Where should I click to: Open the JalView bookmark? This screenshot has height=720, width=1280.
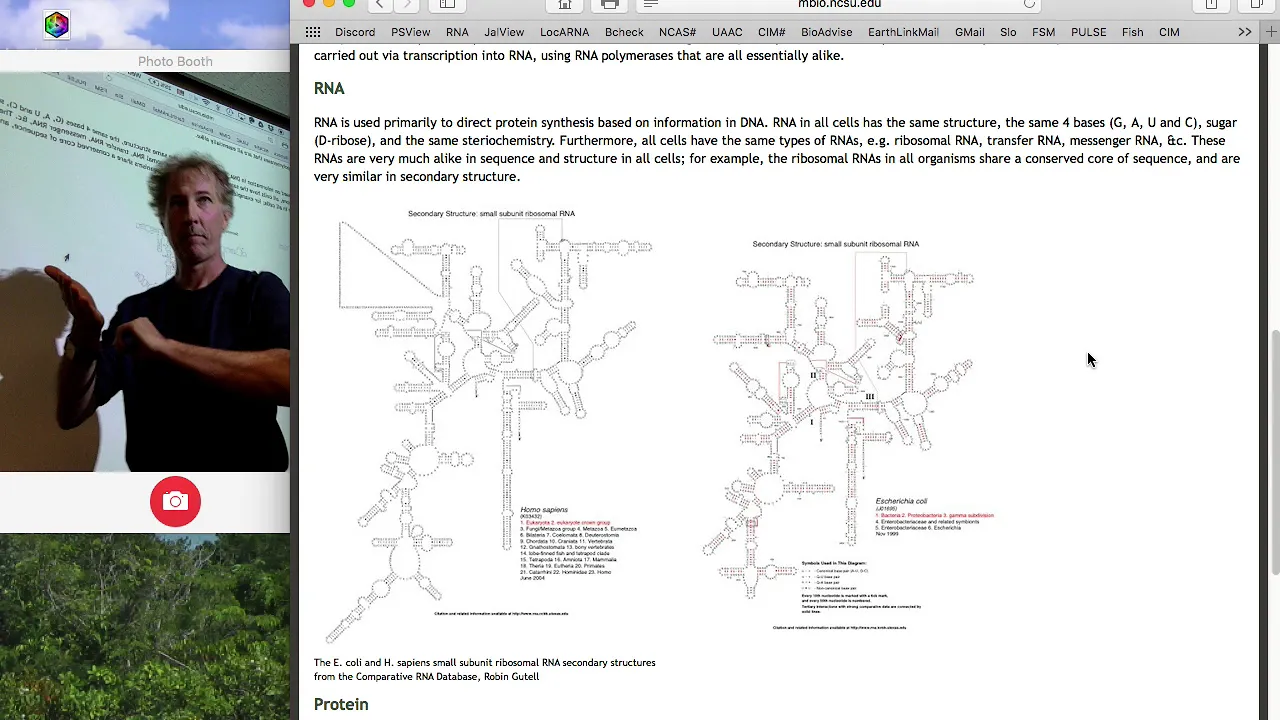click(504, 32)
